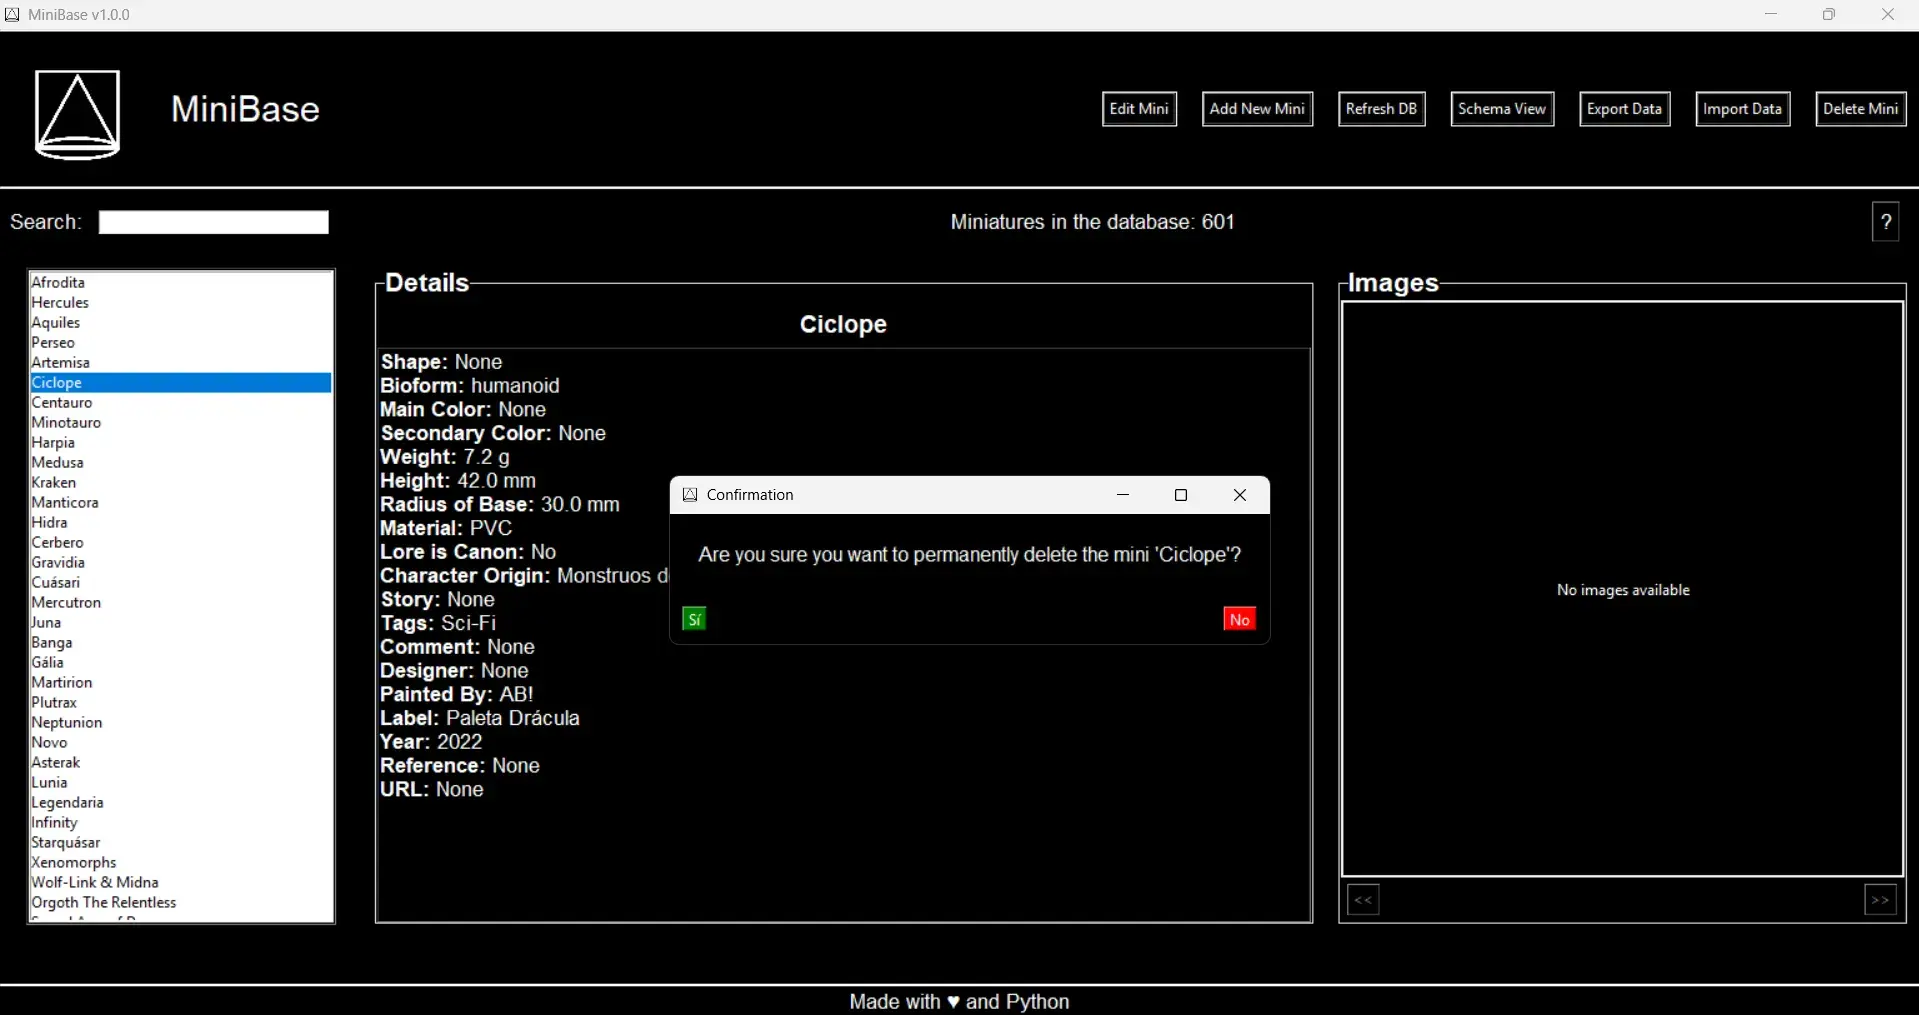Select Manticora in the mini list
Screen dimensions: 1919x1015
tap(181, 503)
